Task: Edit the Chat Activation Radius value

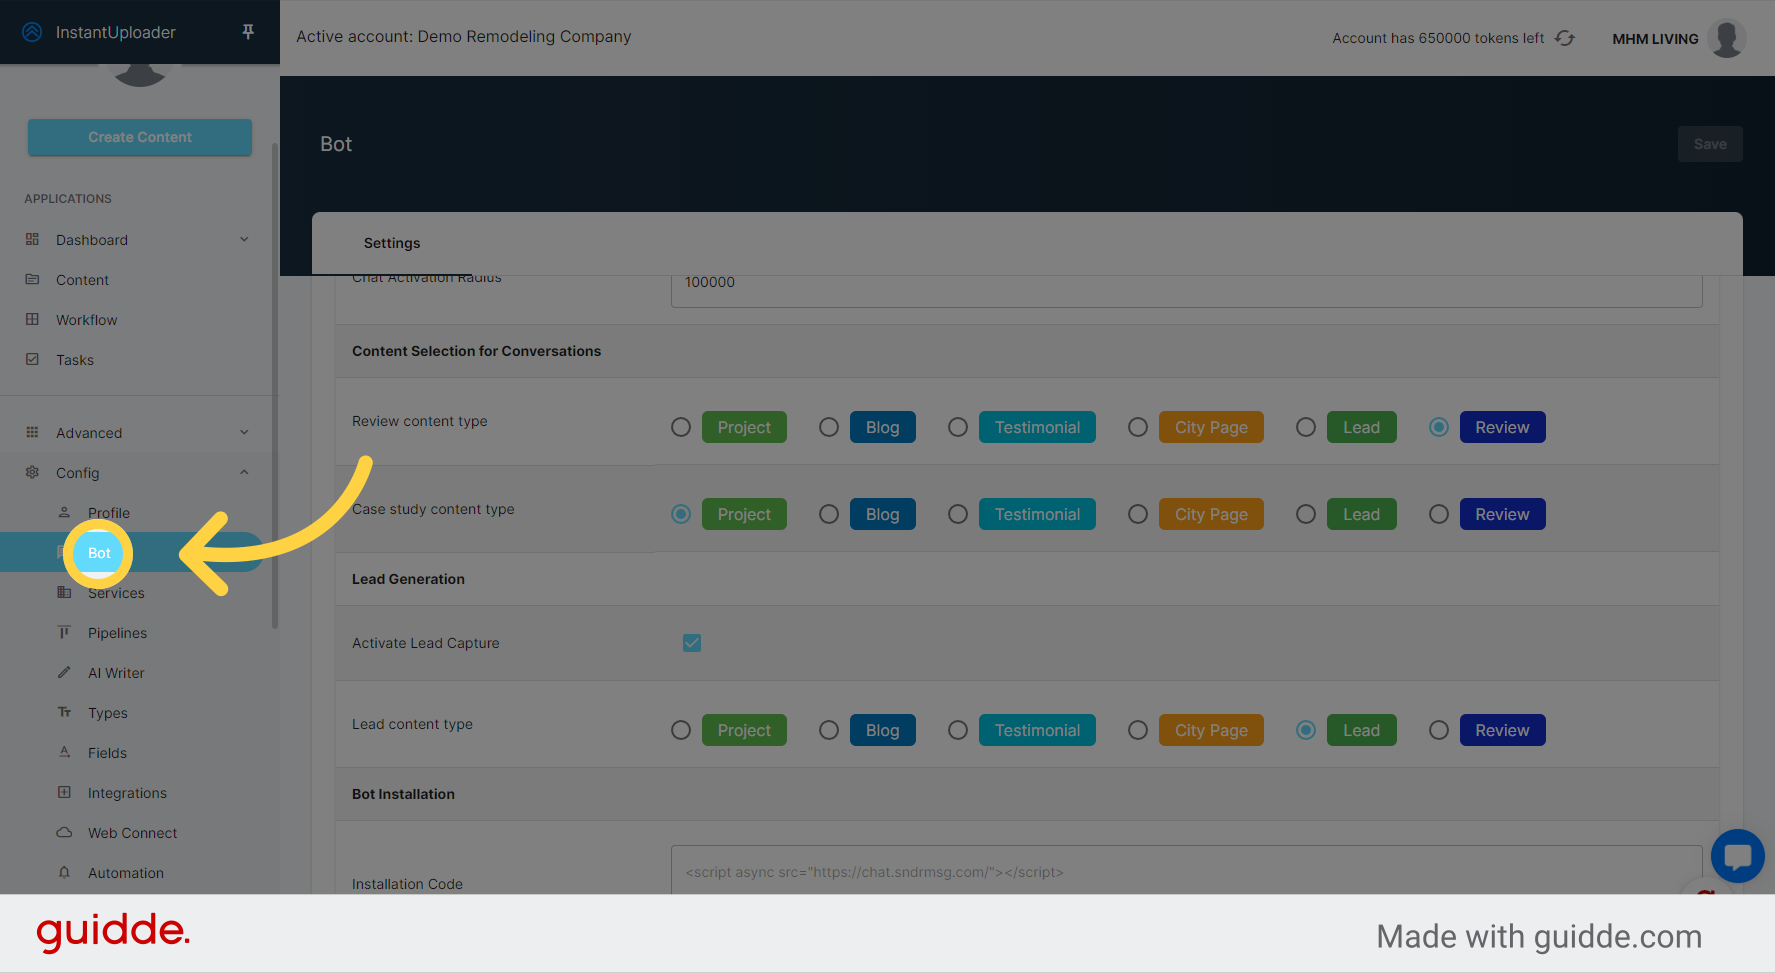Action: 1185,282
